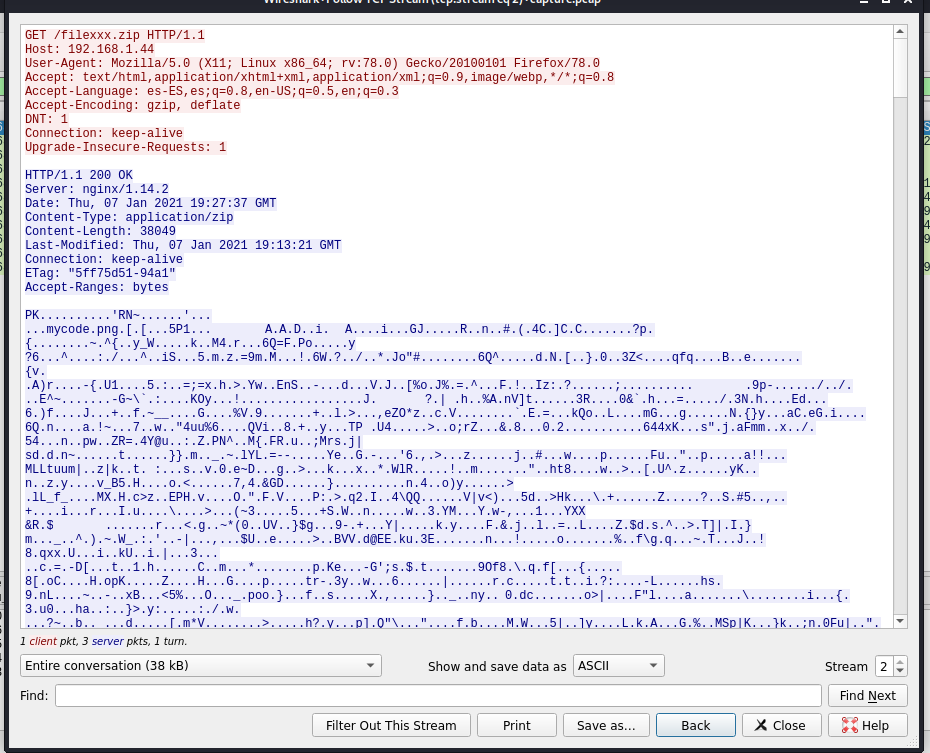
Task: Click the '1 client pkt, 3 server pkts' status text
Action: click(x=104, y=641)
